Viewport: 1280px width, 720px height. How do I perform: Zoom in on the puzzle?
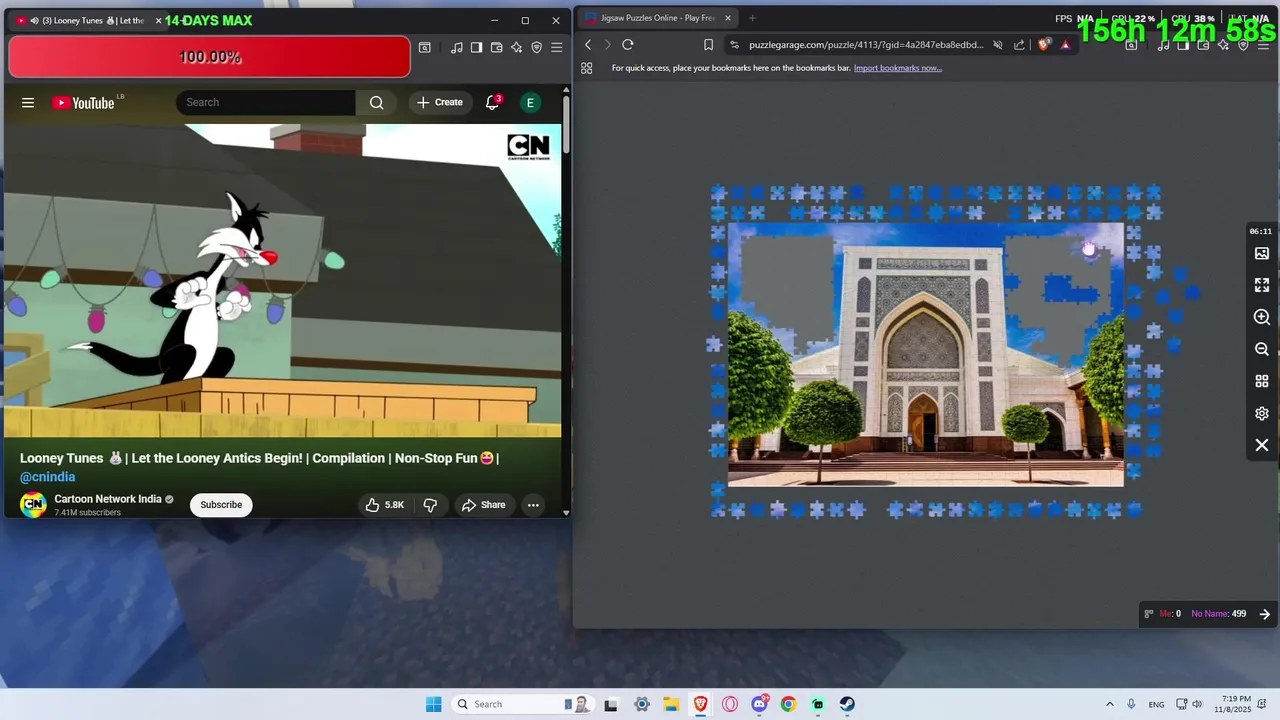1262,317
